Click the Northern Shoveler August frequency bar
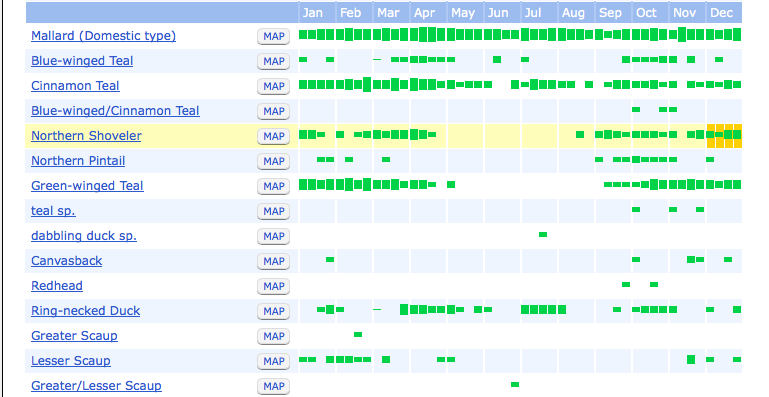The width and height of the screenshot is (769, 397). click(x=580, y=134)
